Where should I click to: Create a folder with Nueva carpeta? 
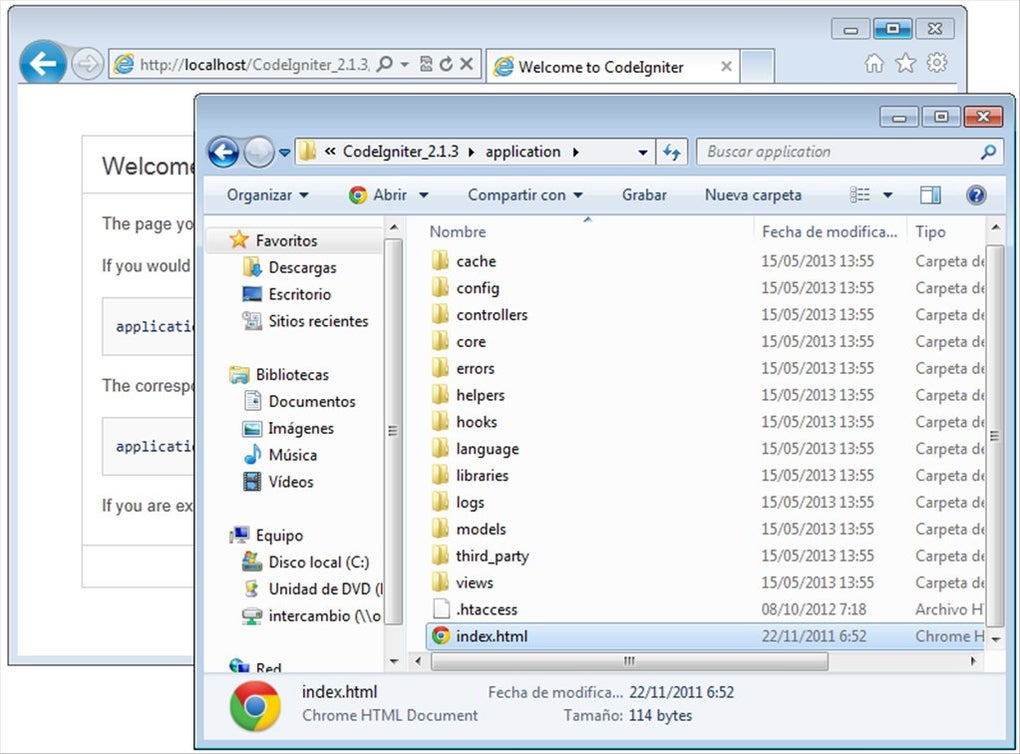click(752, 195)
